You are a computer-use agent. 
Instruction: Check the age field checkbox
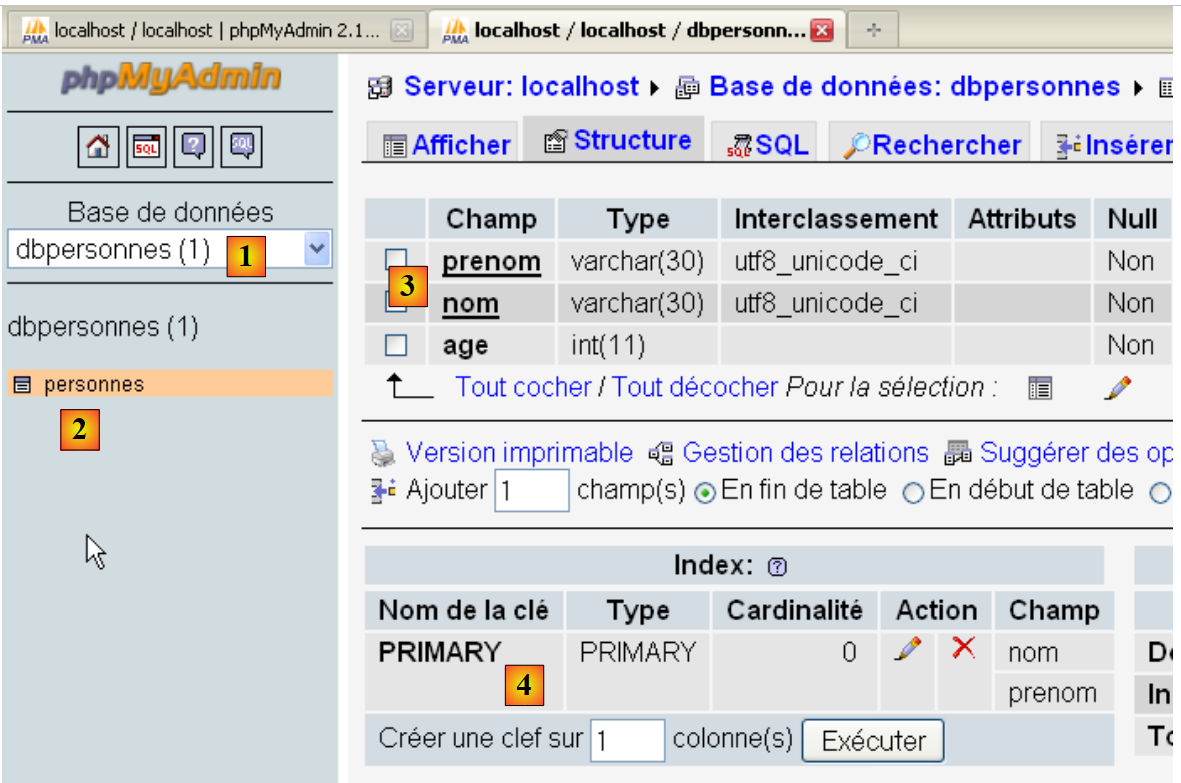pyautogui.click(x=396, y=346)
